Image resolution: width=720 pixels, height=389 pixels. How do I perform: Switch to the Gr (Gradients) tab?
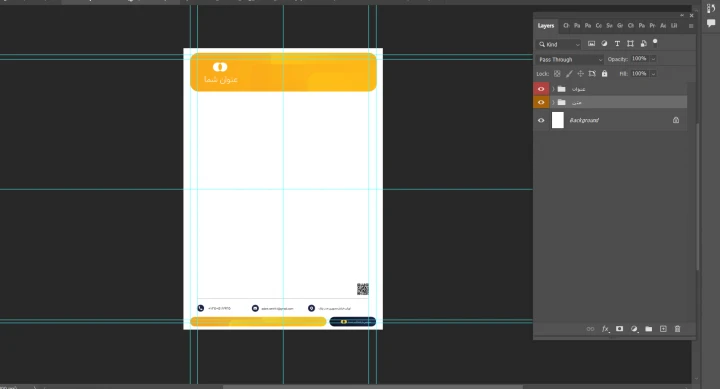pos(620,26)
